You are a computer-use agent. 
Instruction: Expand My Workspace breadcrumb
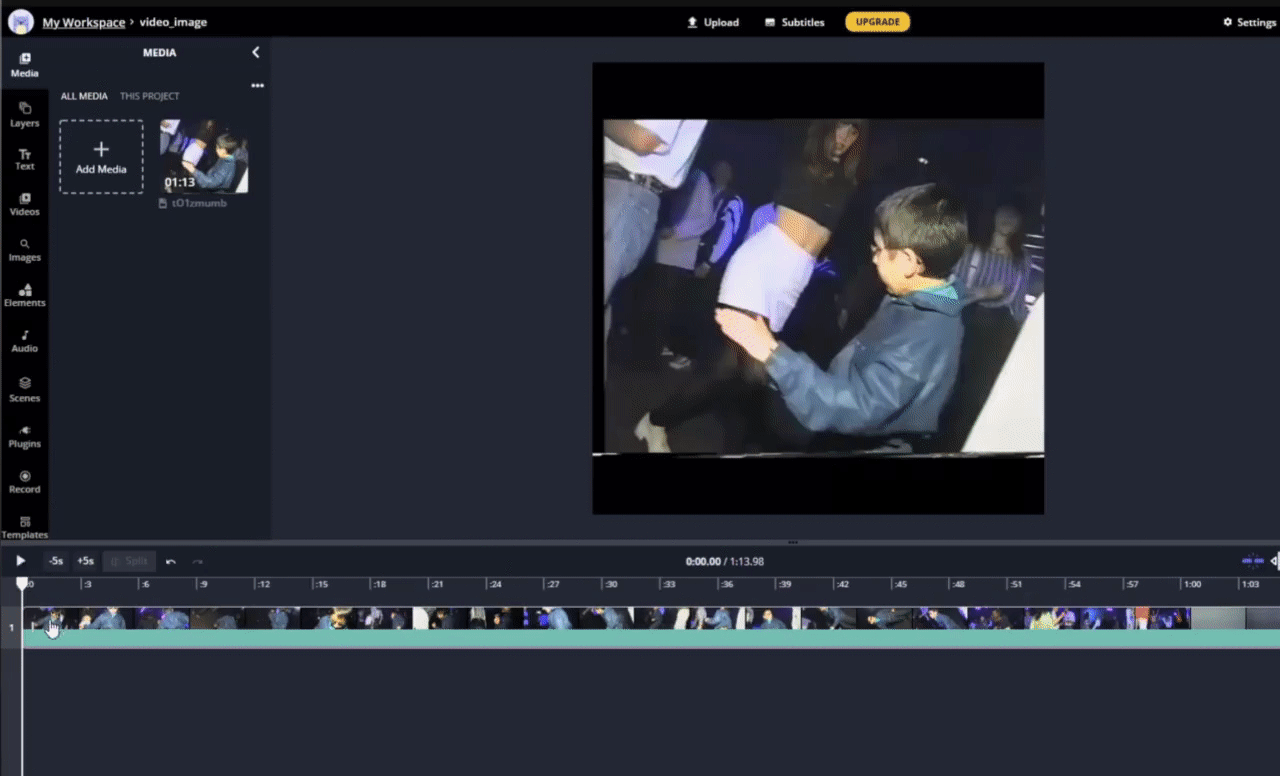(83, 21)
